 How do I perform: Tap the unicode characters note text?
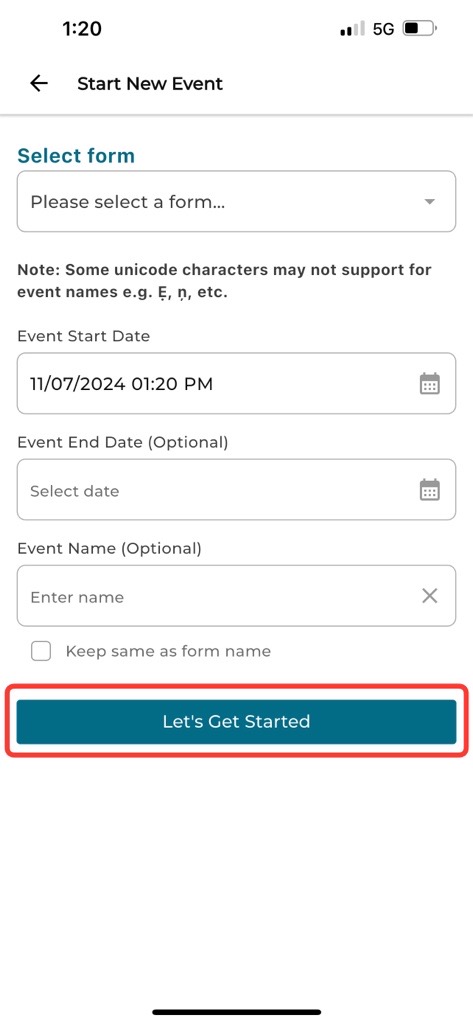(224, 281)
